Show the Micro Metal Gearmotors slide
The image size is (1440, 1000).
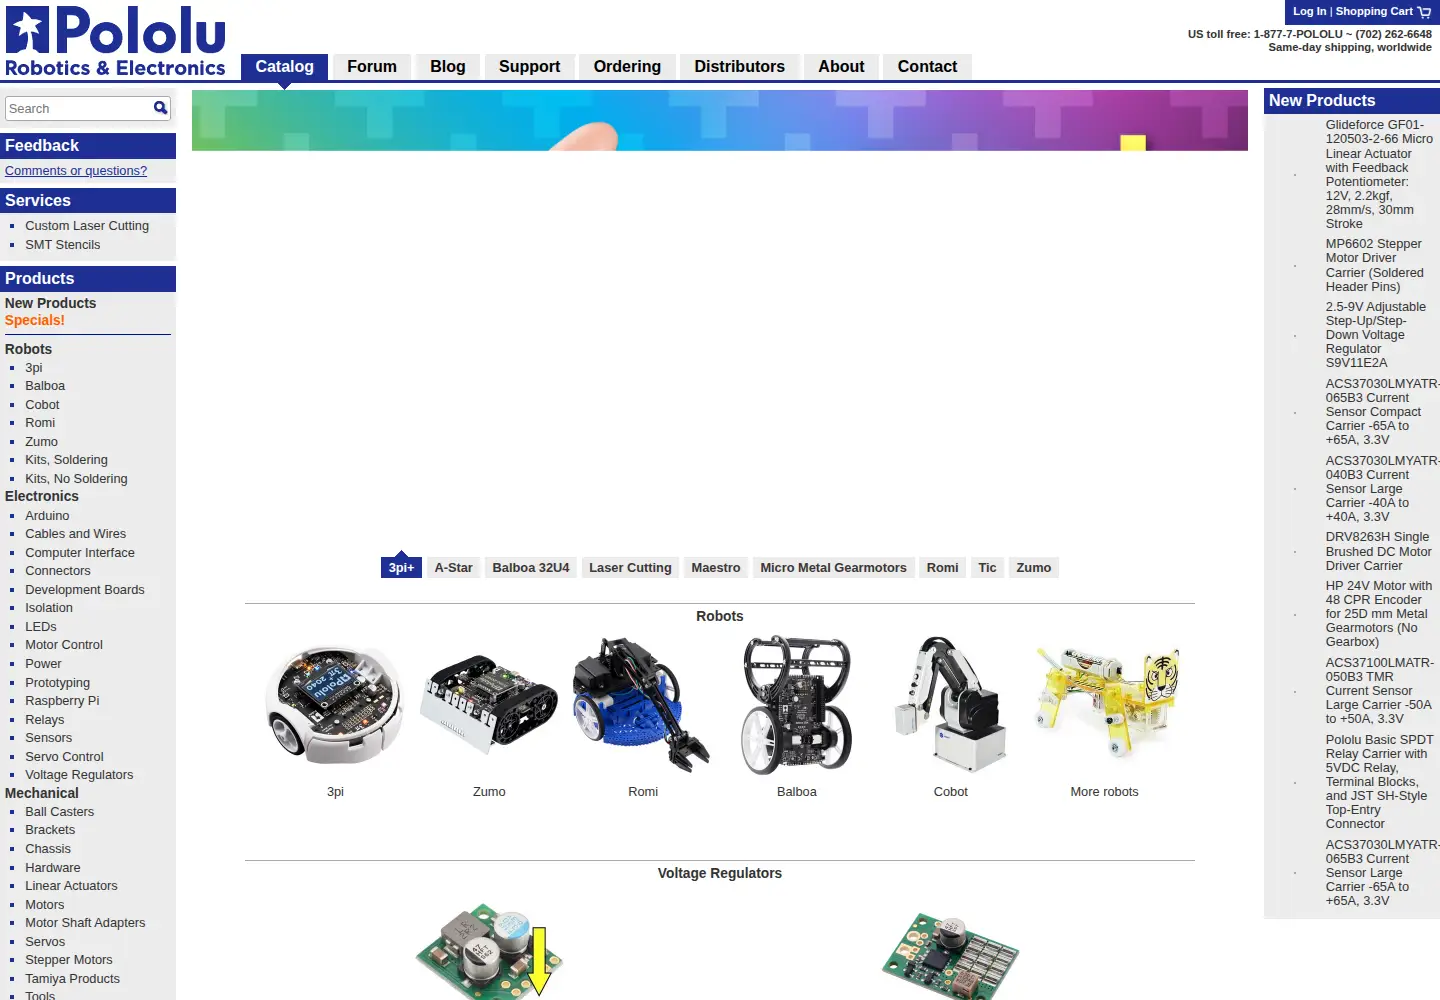[833, 568]
